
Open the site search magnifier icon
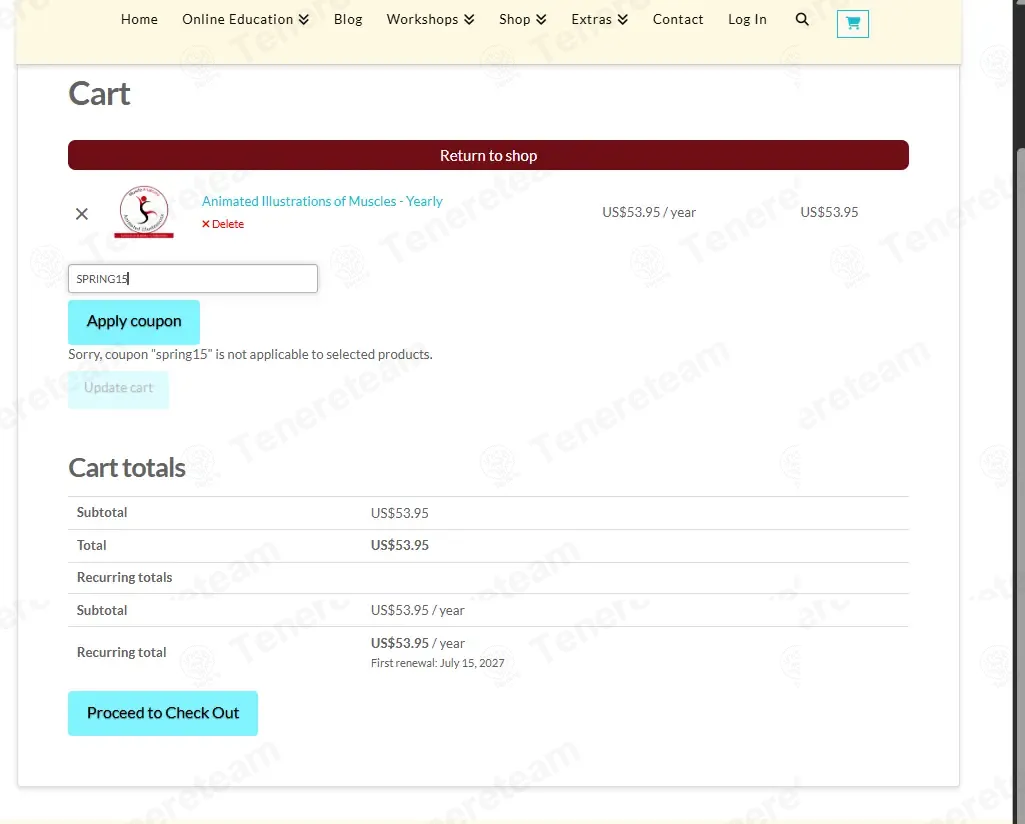click(x=802, y=20)
